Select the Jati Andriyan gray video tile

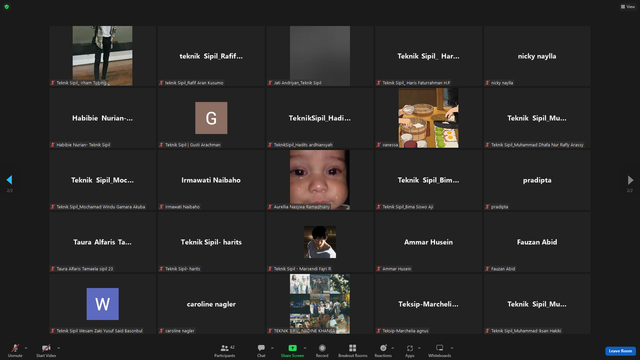coord(320,56)
